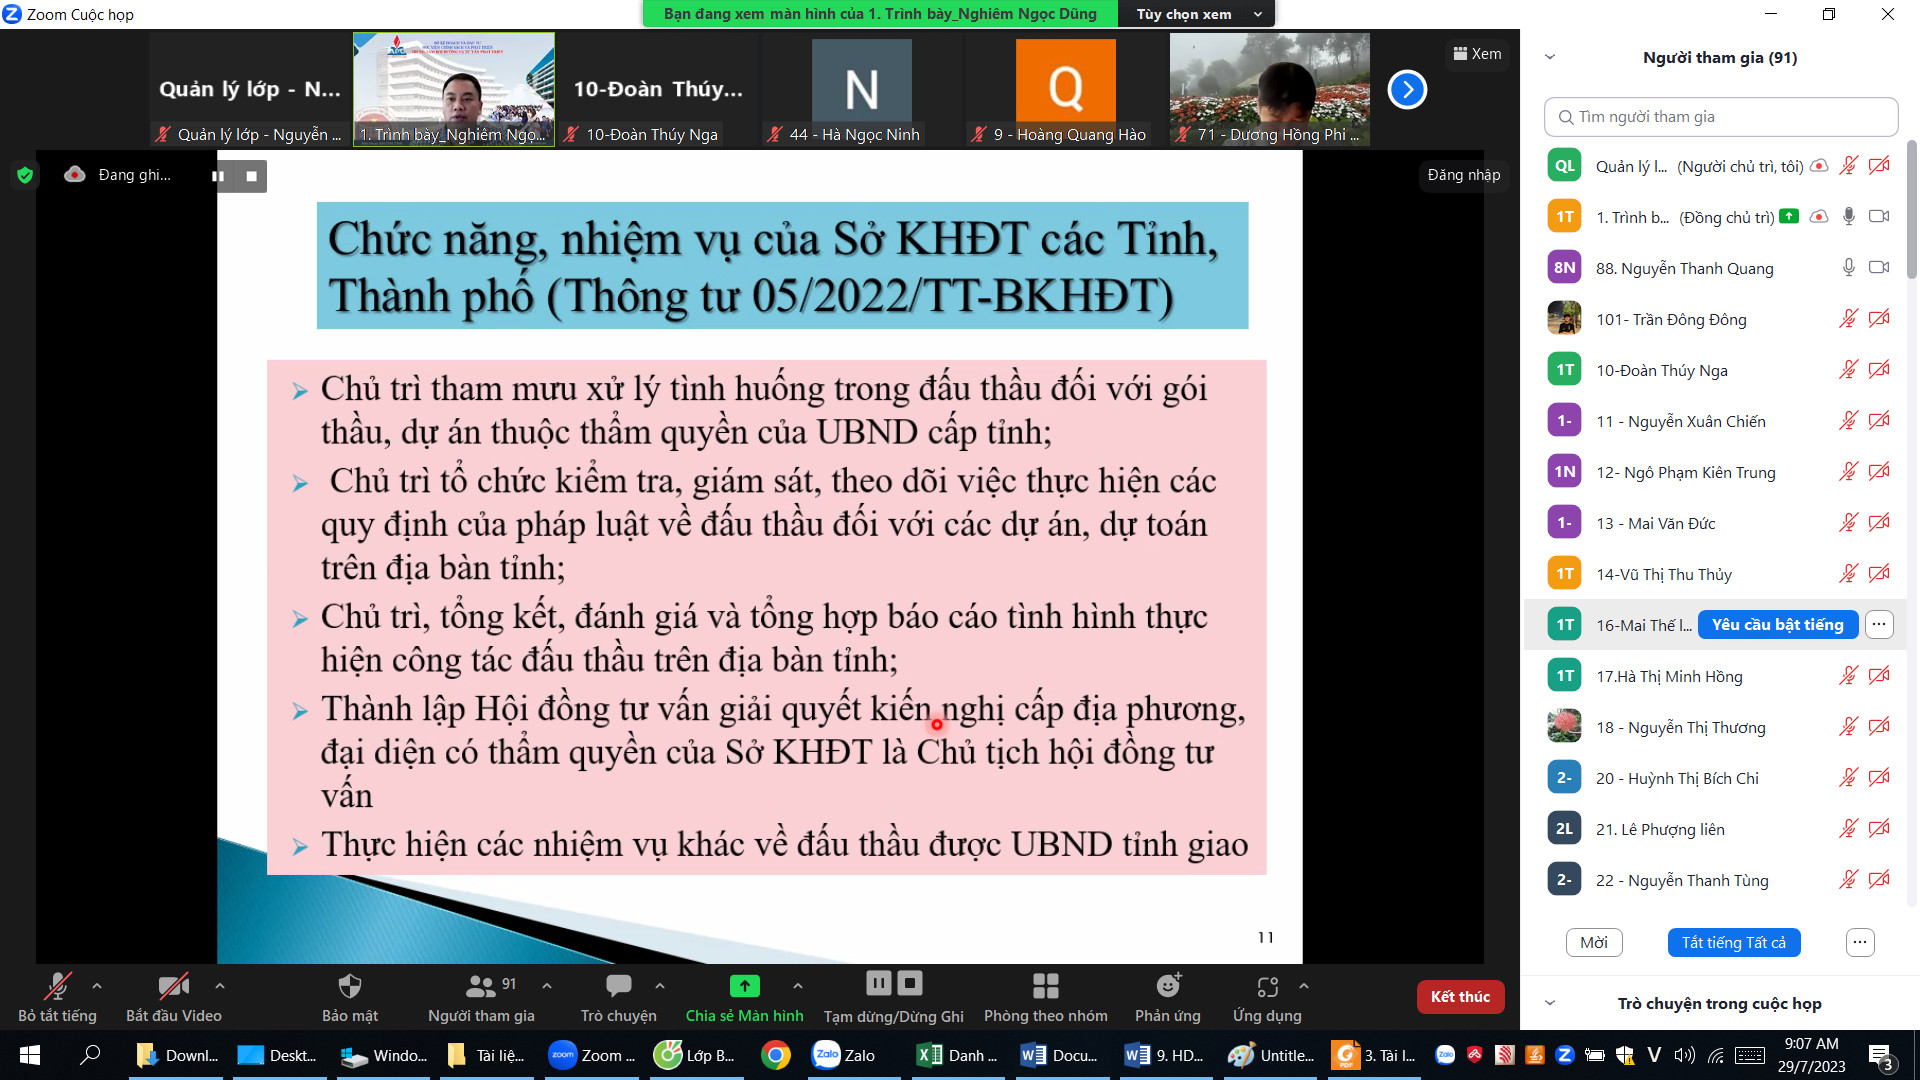This screenshot has height=1080, width=1920.
Task: Collapse the Người tham gia panel chevron
Action: [x=1550, y=57]
